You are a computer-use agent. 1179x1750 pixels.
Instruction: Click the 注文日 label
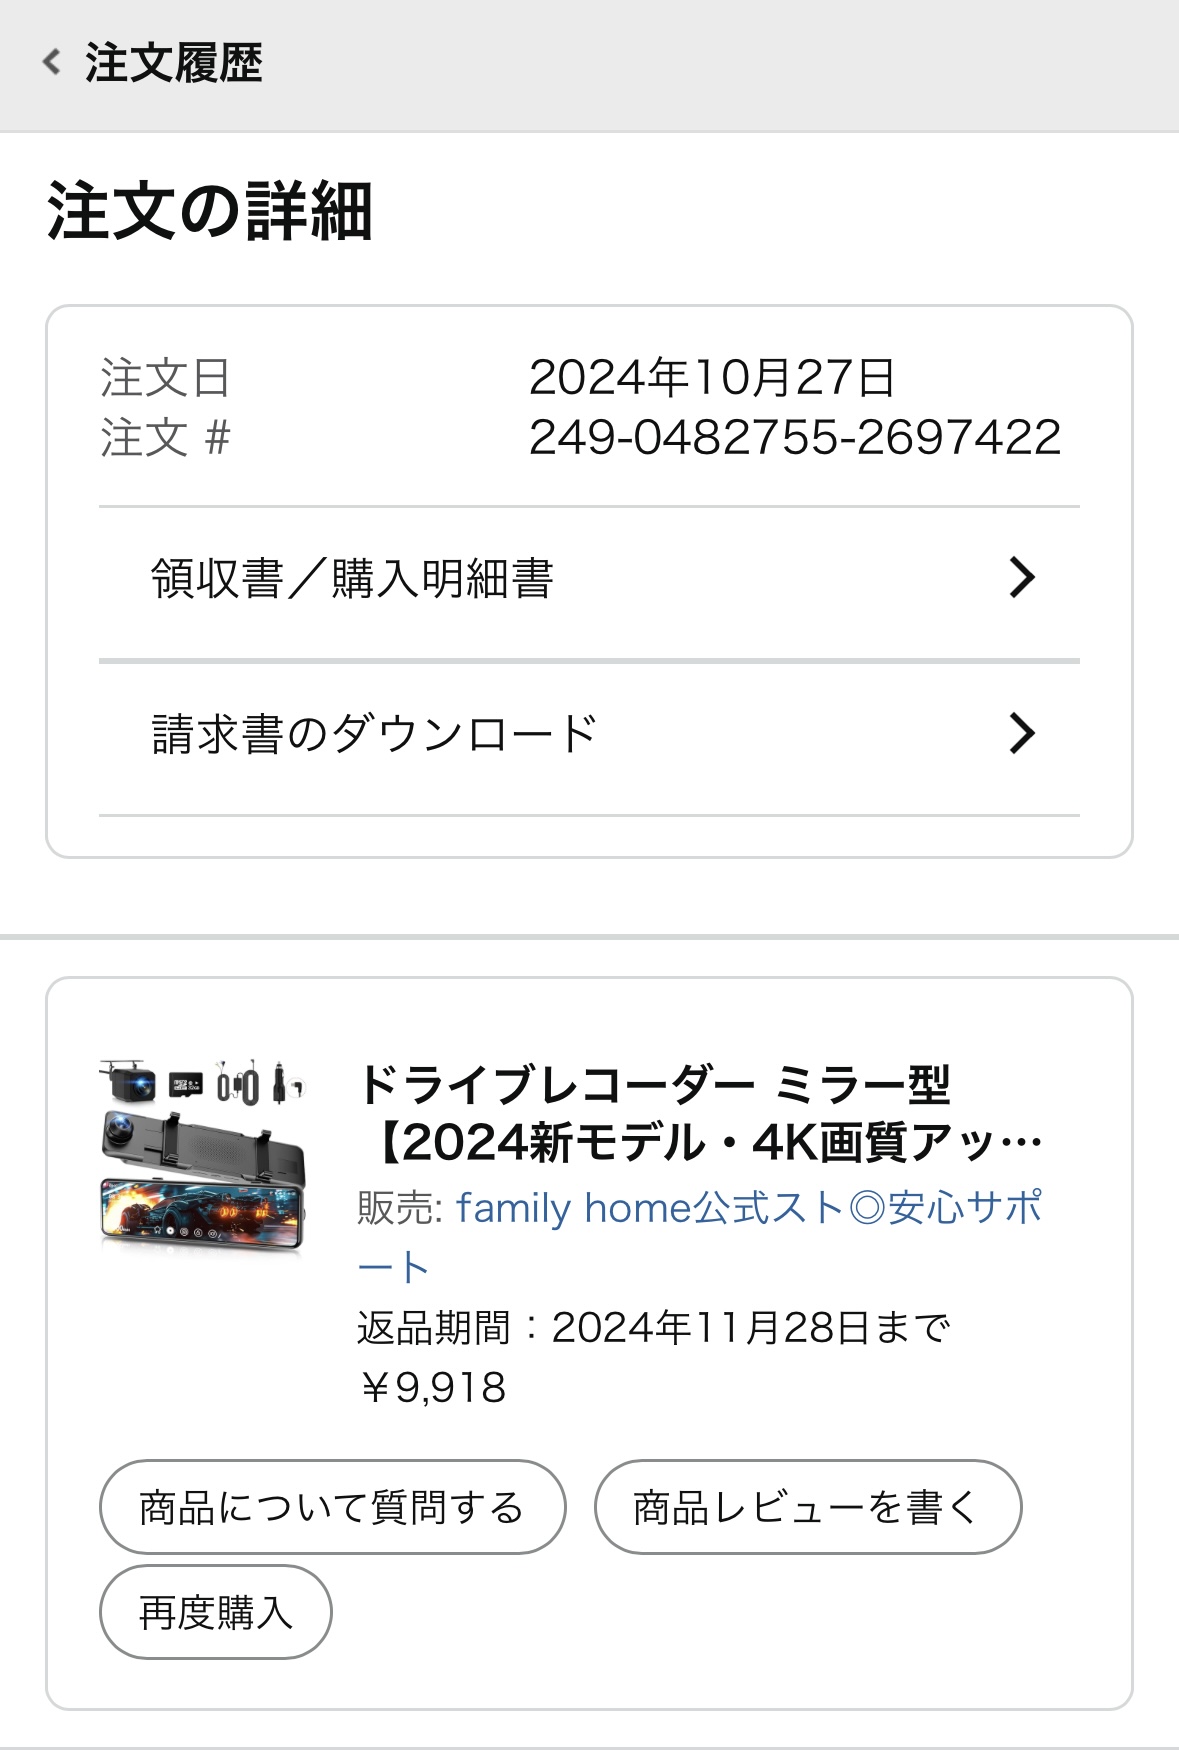click(x=165, y=378)
